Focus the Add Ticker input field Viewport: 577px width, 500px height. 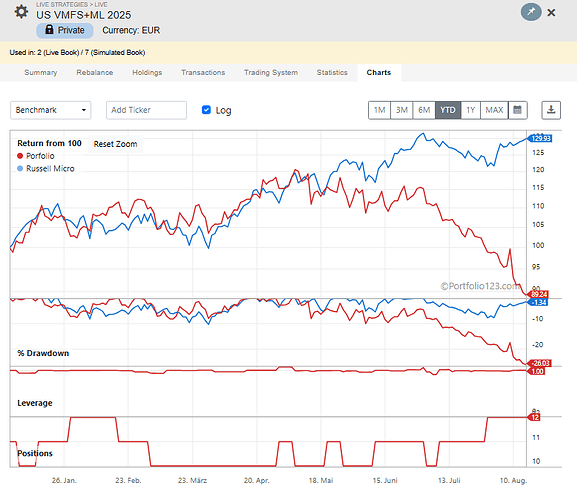point(146,110)
